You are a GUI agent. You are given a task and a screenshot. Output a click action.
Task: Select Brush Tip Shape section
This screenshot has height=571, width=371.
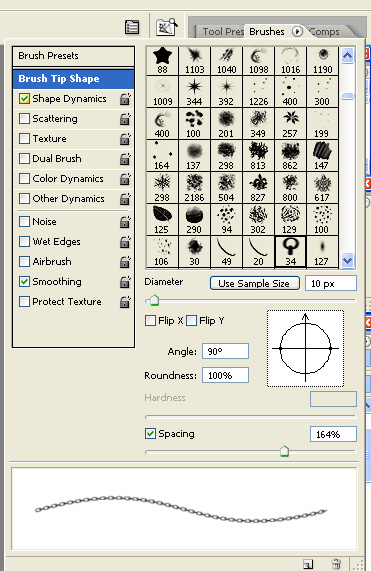click(x=74, y=79)
